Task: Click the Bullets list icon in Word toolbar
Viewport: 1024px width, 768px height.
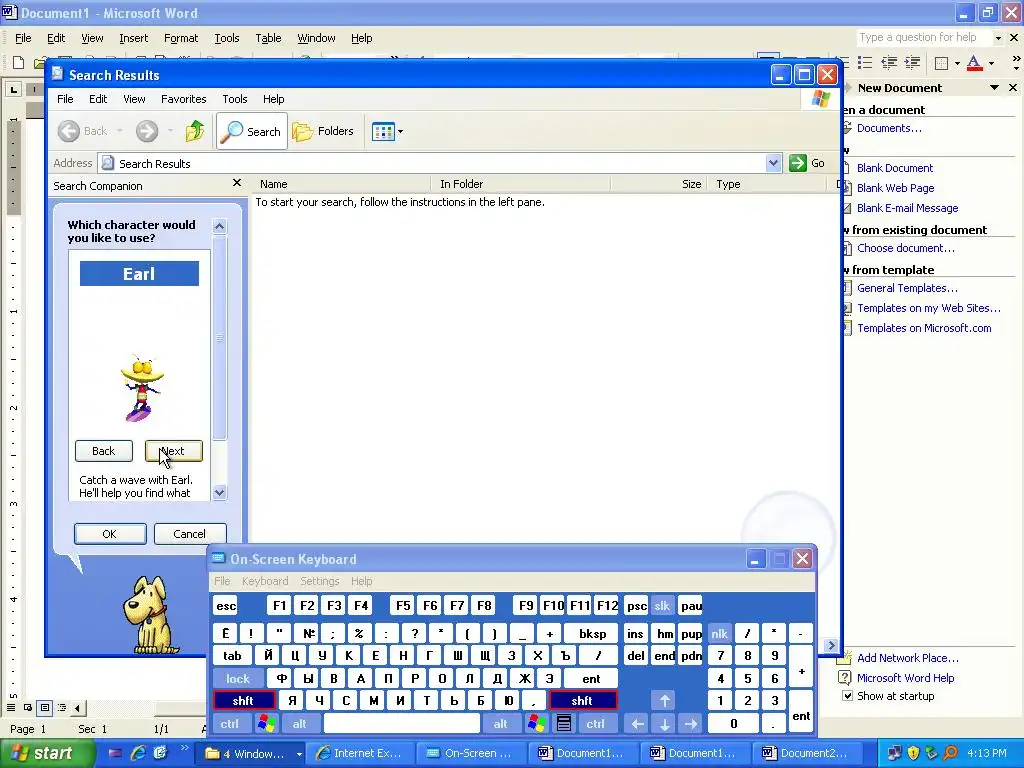Action: coord(865,63)
